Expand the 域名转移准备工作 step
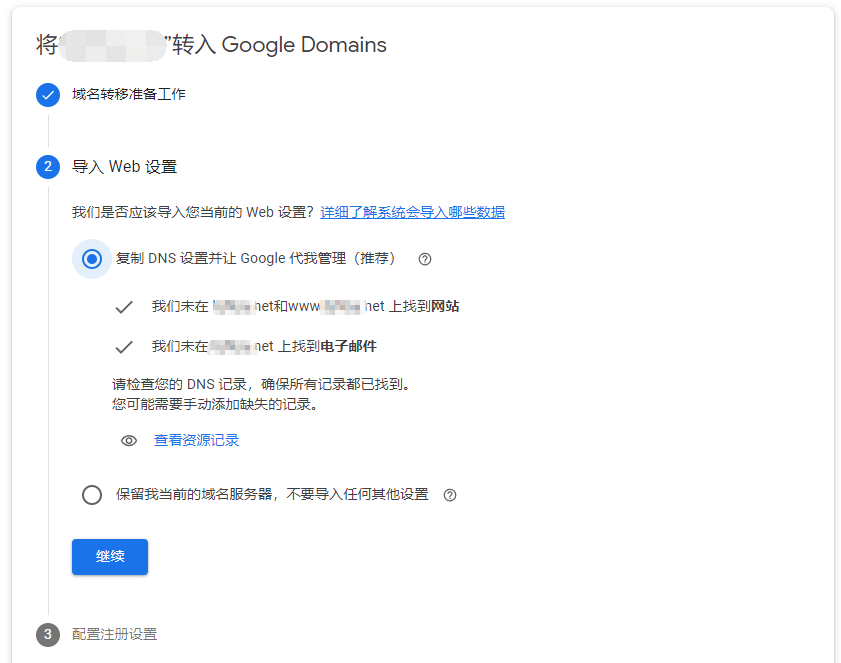 [x=129, y=95]
